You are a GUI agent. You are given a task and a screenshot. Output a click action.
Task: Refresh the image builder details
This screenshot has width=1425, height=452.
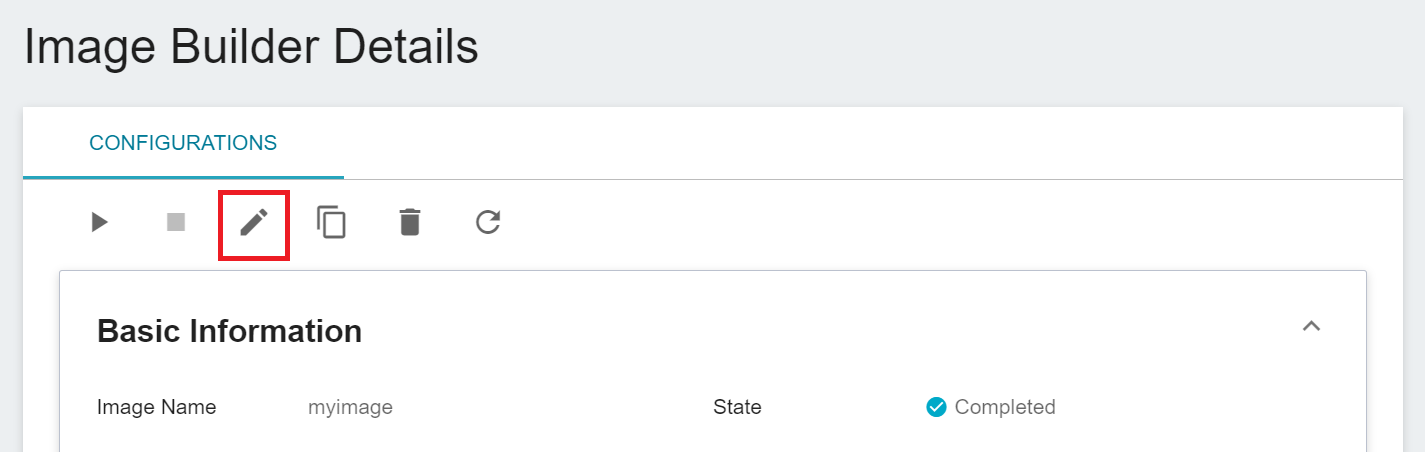pos(488,222)
